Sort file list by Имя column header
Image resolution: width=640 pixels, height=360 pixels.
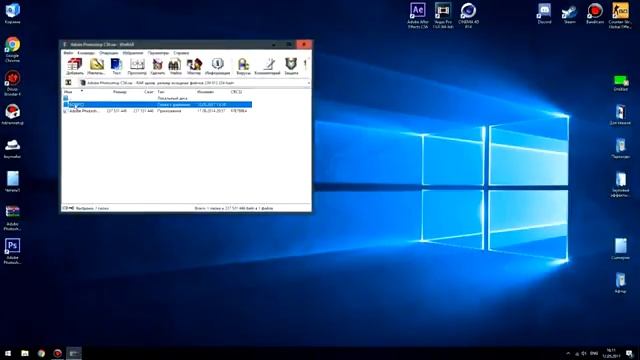[x=68, y=92]
